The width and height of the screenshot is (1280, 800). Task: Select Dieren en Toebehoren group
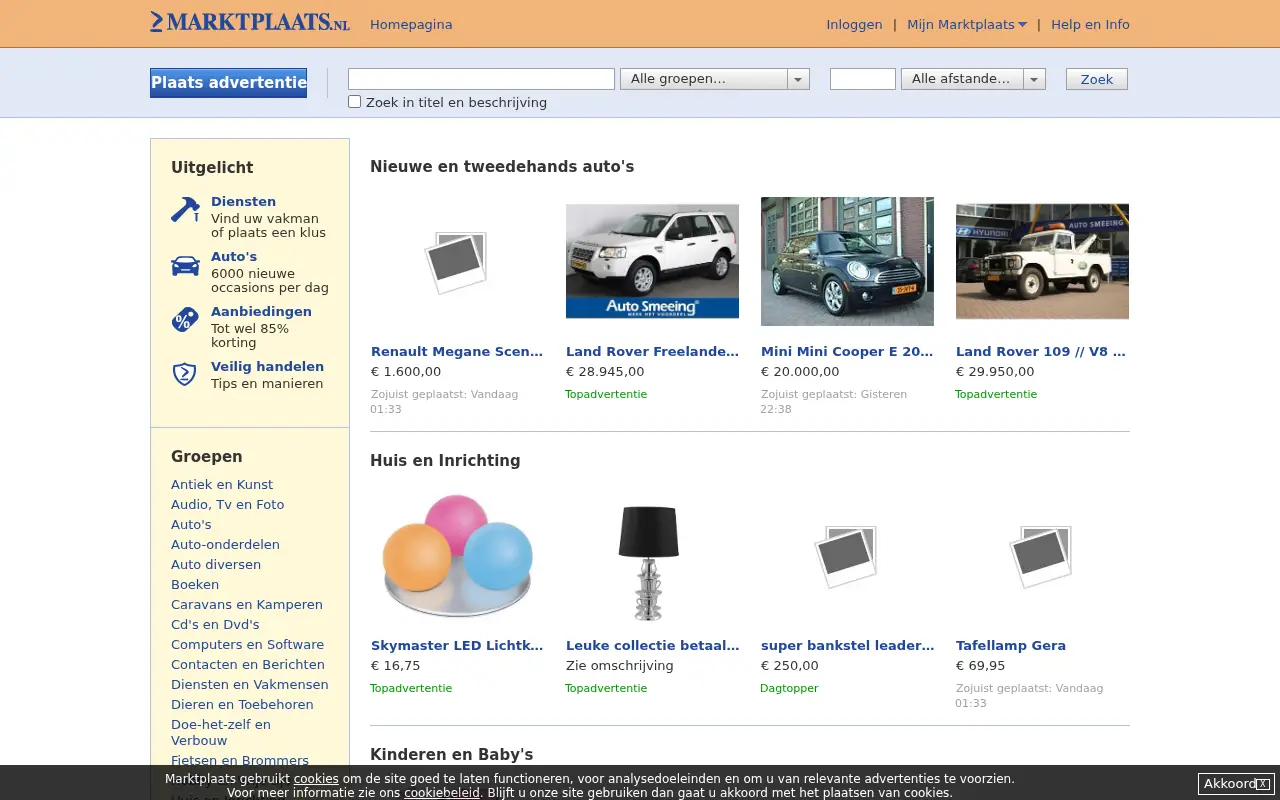pos(242,704)
